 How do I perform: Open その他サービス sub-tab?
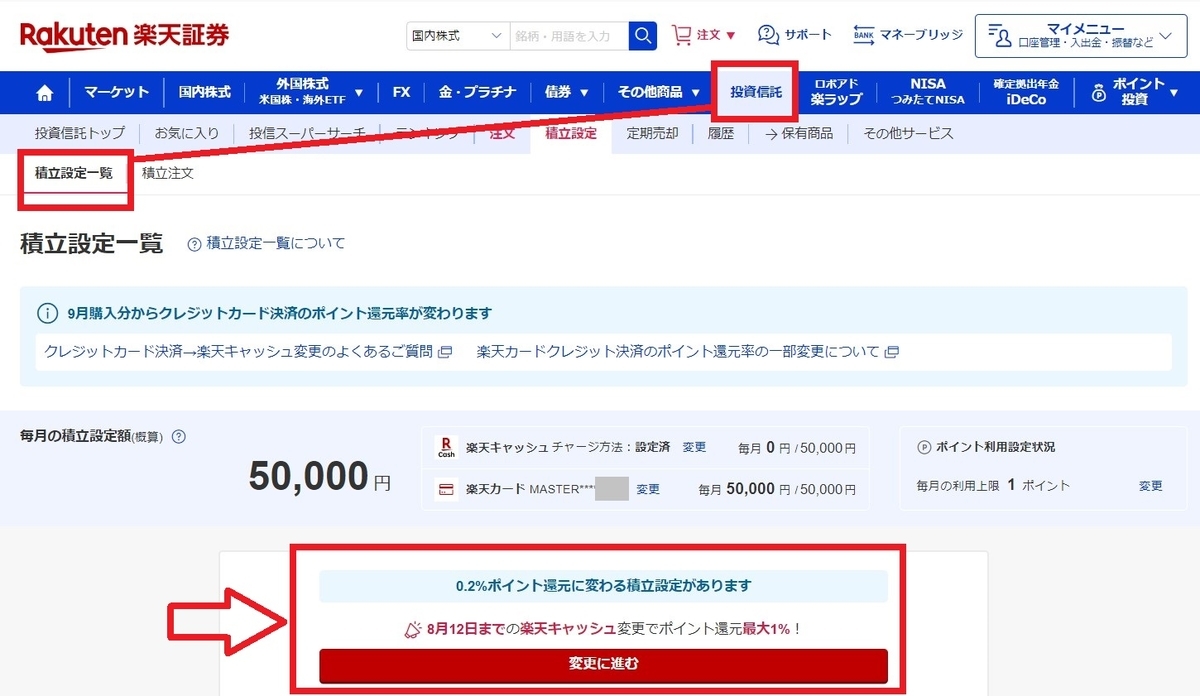[908, 133]
